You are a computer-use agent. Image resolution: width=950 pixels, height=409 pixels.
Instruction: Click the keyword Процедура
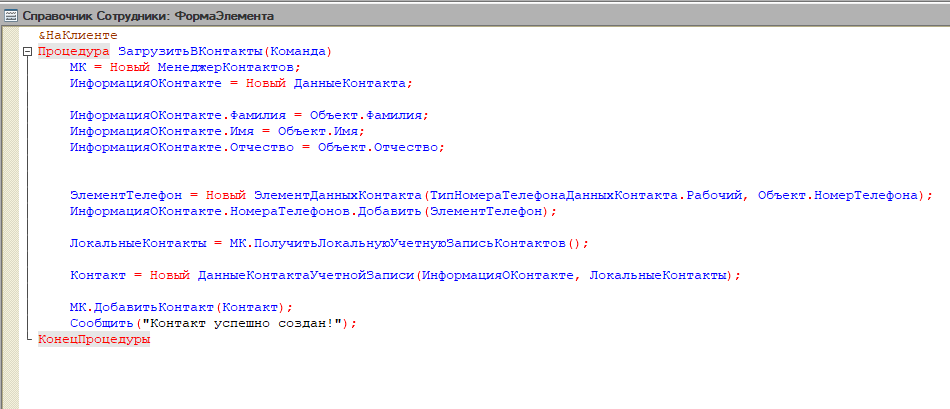[74, 52]
